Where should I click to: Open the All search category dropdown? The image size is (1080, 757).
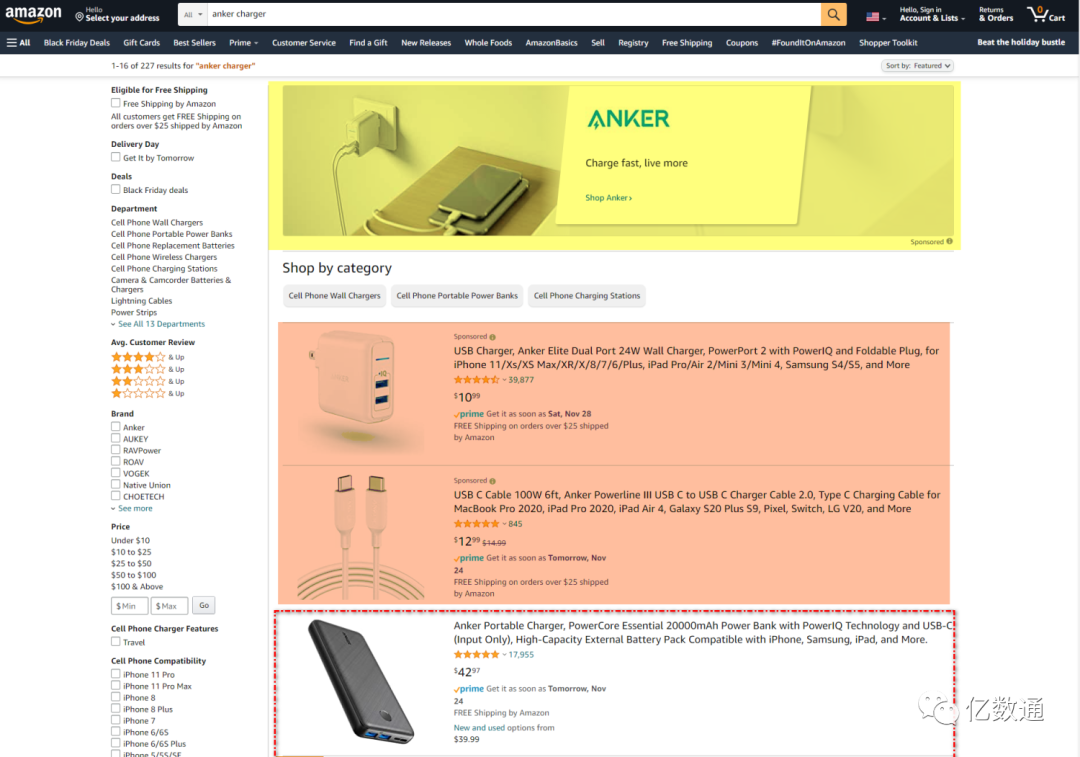click(x=193, y=14)
